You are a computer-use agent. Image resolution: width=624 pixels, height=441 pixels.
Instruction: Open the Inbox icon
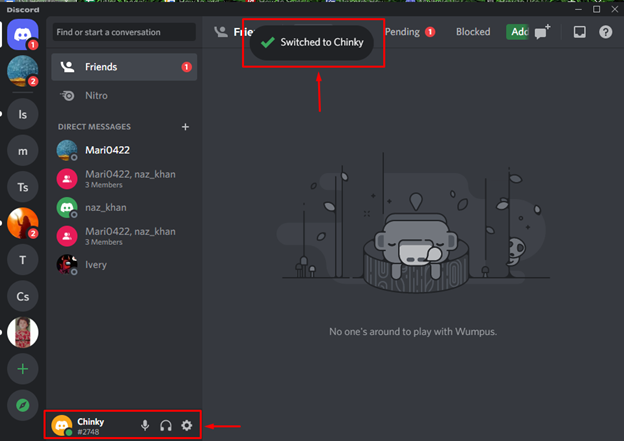tap(579, 32)
